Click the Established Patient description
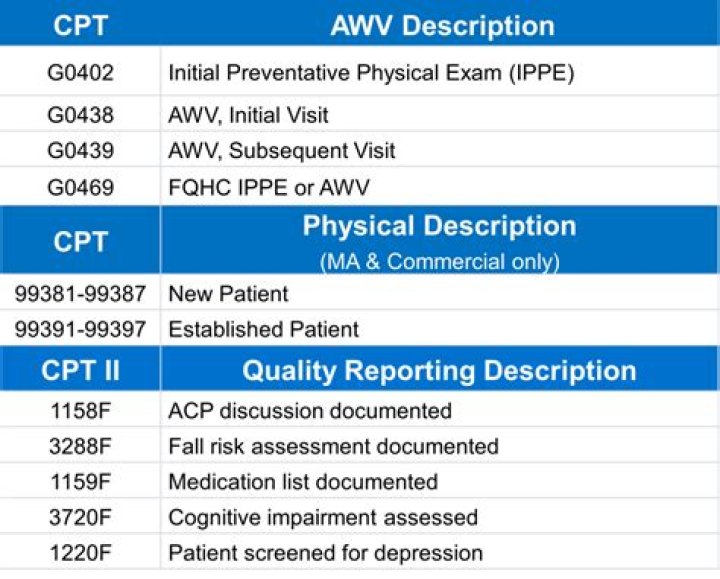 click(264, 329)
